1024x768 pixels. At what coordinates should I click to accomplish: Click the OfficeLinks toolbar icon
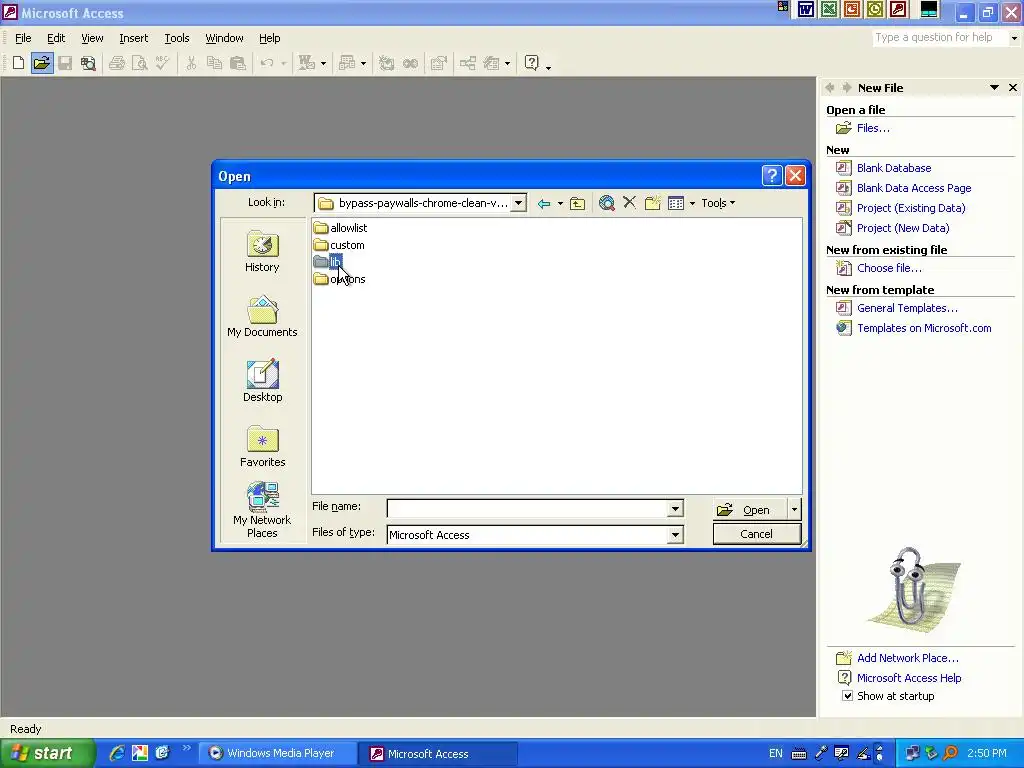(307, 63)
